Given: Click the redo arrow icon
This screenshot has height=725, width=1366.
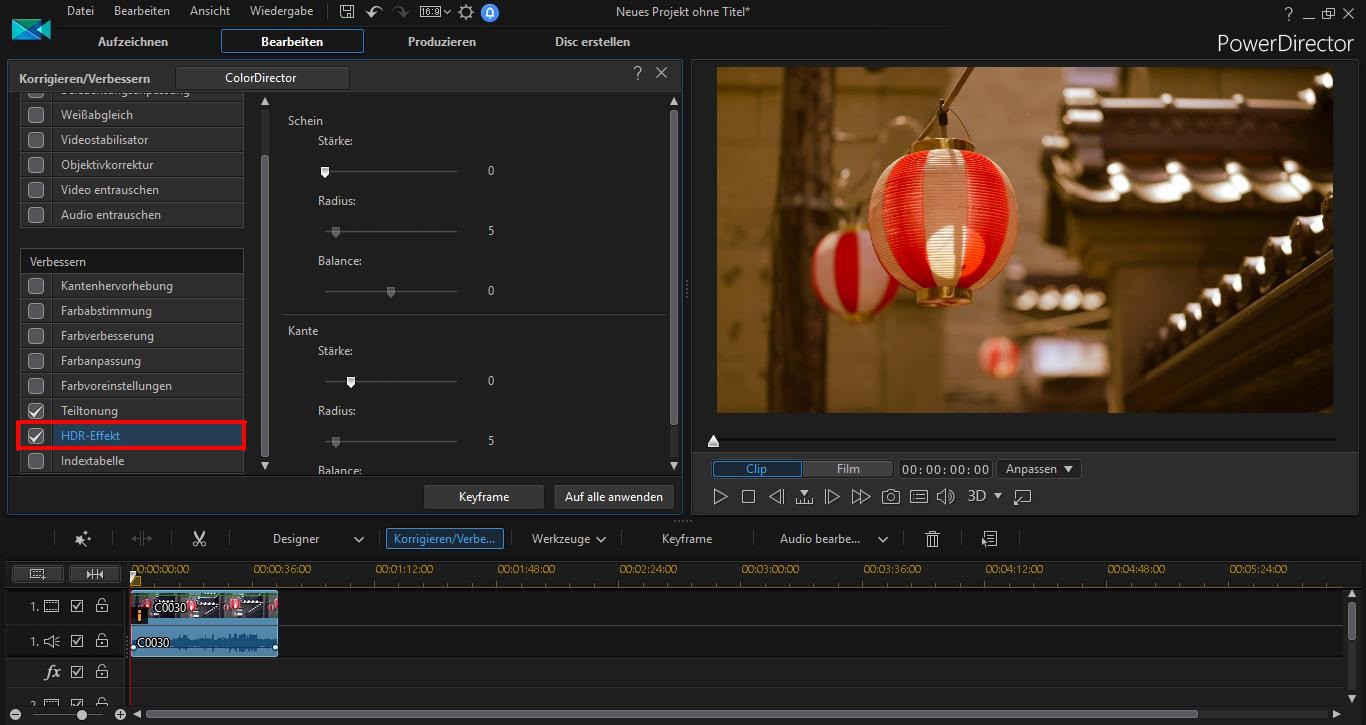Looking at the screenshot, I should point(401,12).
